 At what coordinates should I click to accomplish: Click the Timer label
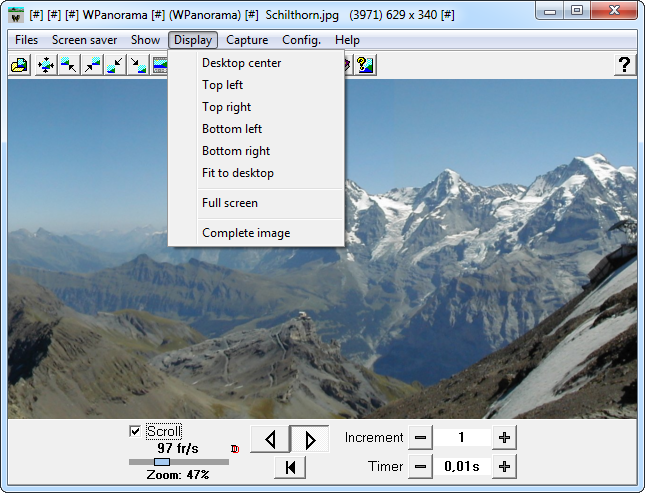(385, 467)
